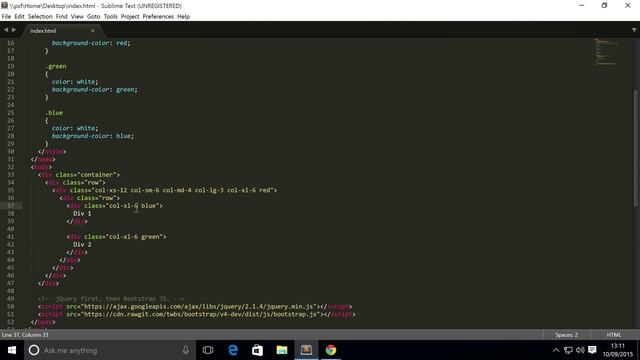Click the col-xl-6 green class line

(116, 237)
